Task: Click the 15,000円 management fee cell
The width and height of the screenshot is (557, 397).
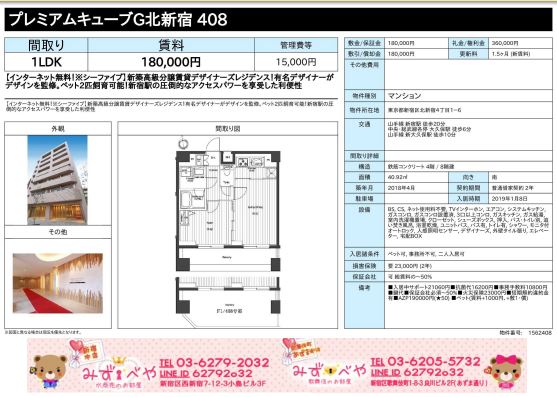Action: pyautogui.click(x=296, y=62)
